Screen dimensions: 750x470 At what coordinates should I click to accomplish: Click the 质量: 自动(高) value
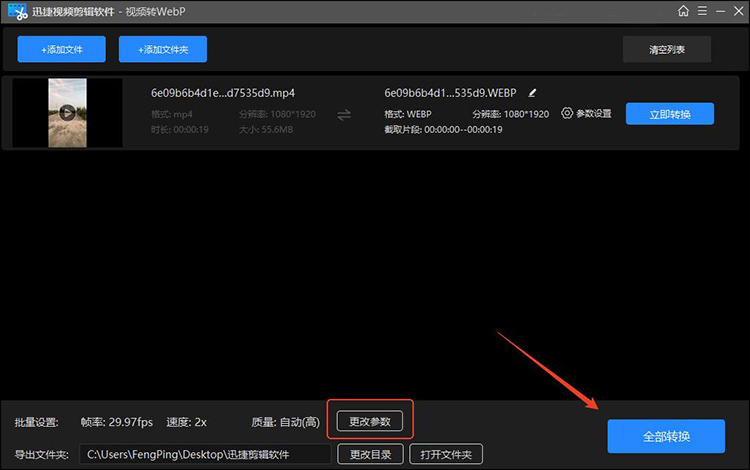pos(286,422)
